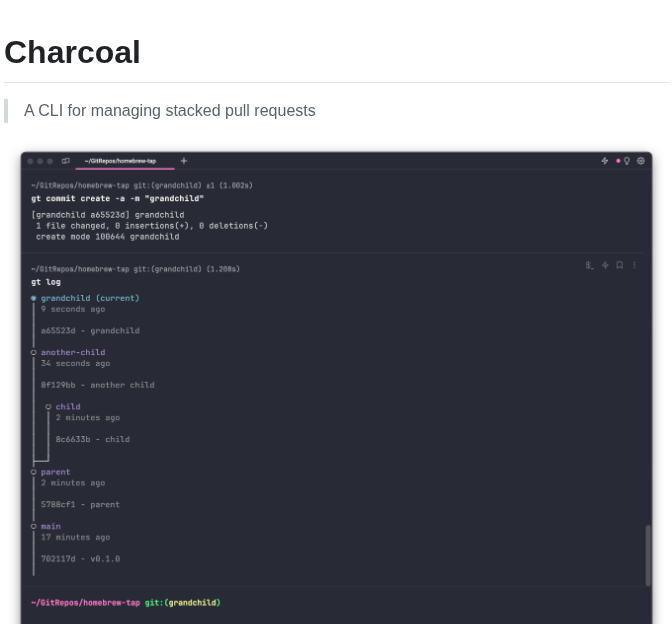Click the terminal's vertical scrollbar thumb
Image resolution: width=672 pixels, height=624 pixels.
pyautogui.click(x=648, y=555)
